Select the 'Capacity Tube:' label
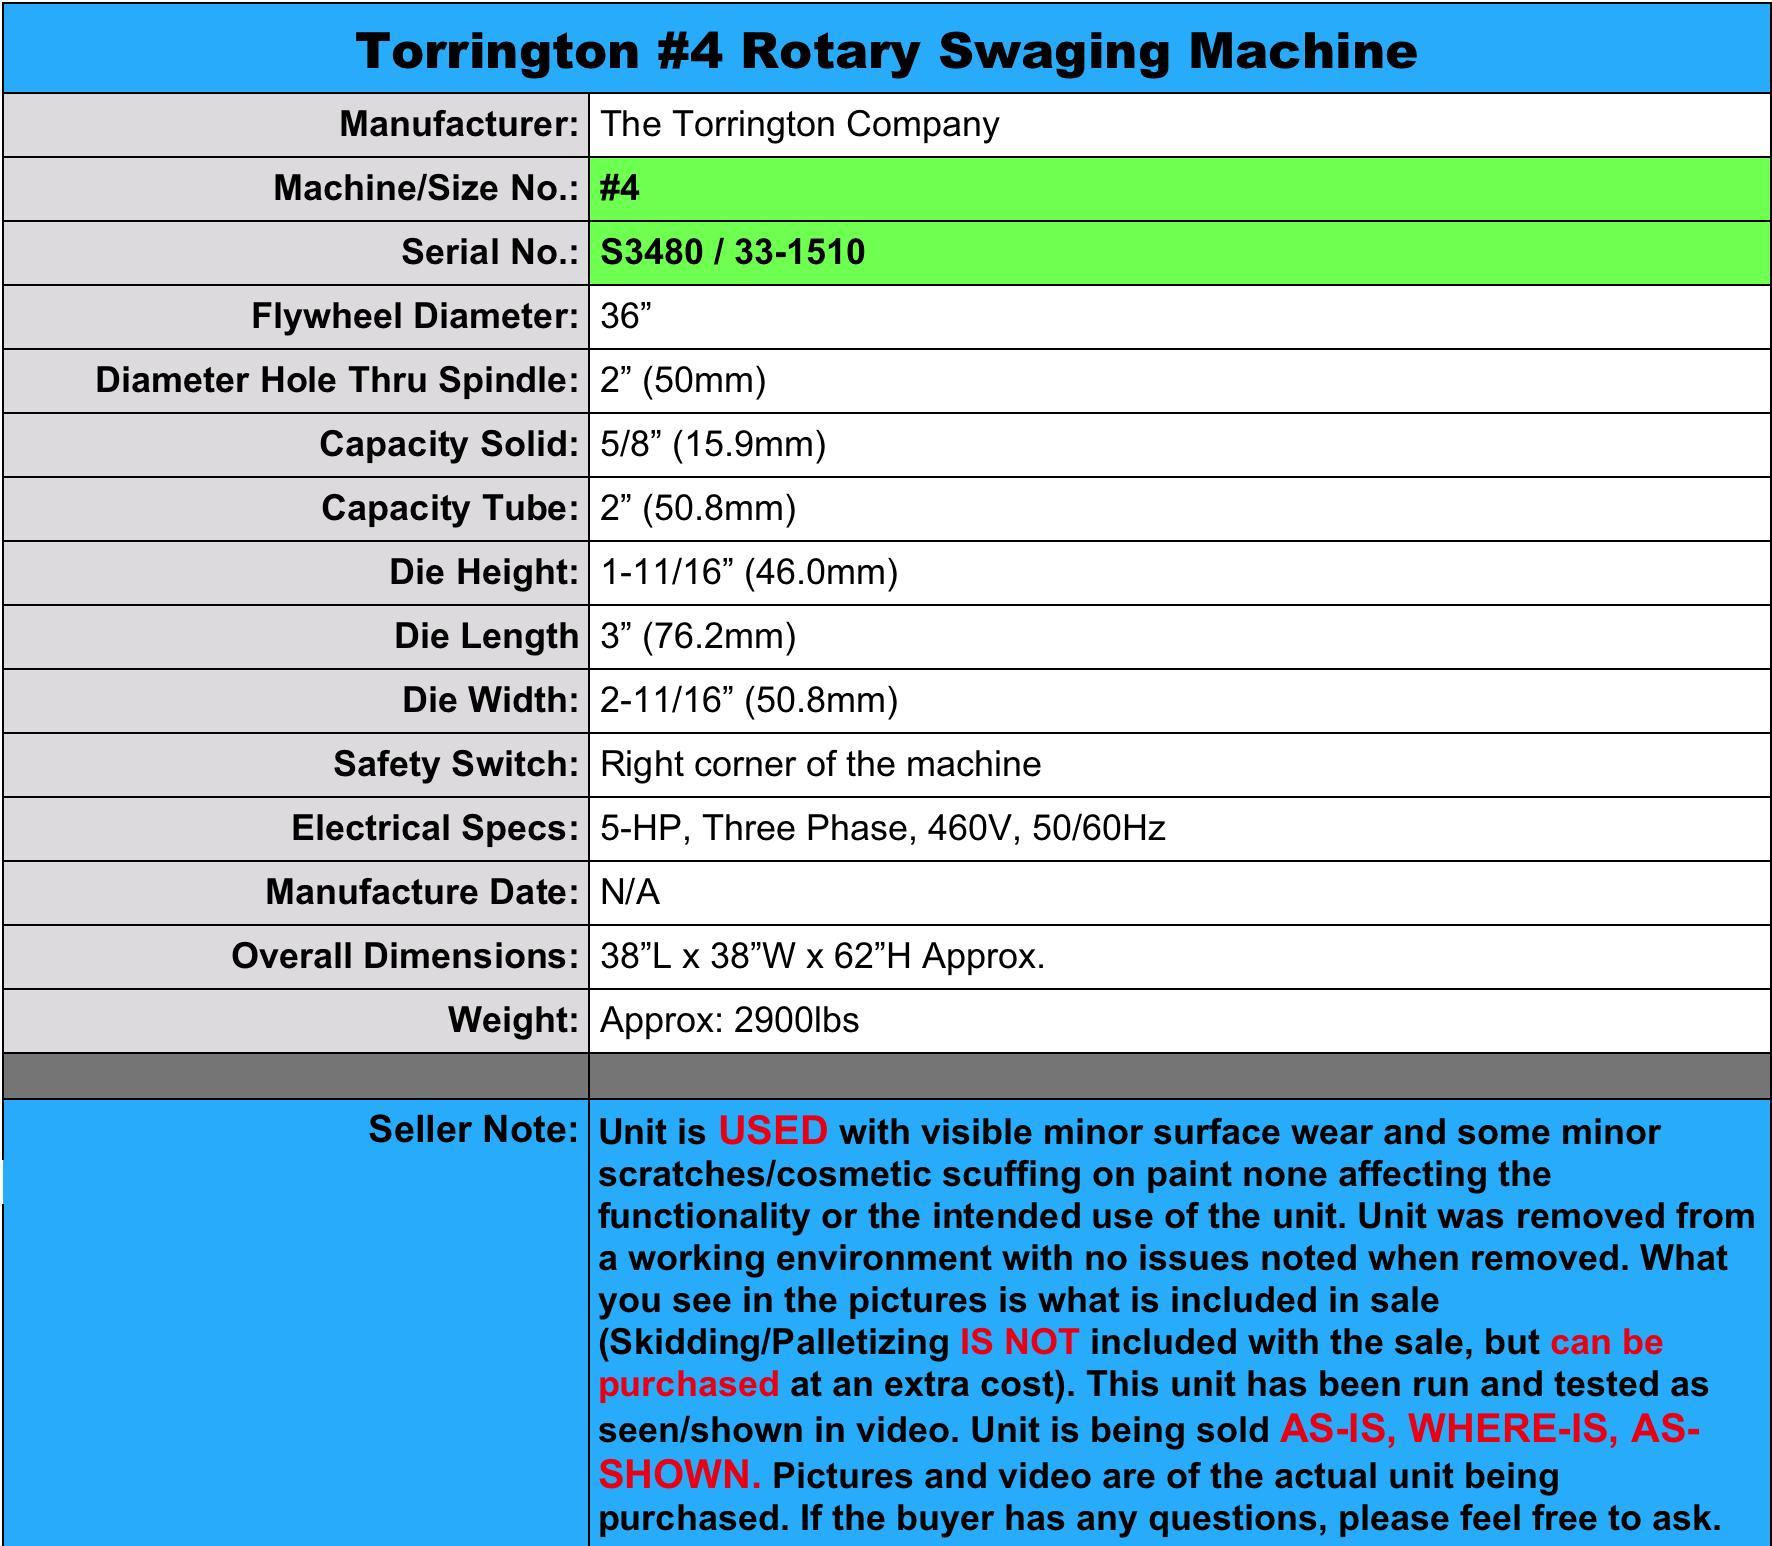 tap(450, 508)
